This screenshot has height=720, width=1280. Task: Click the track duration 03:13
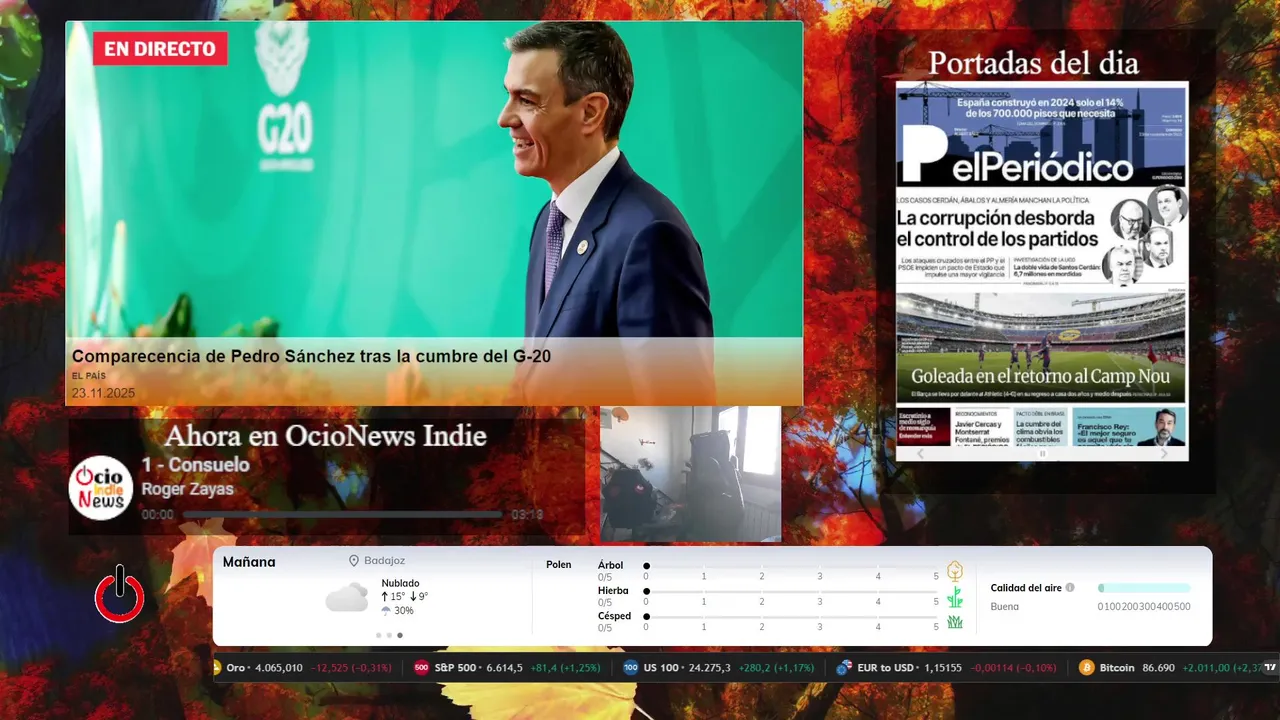tap(527, 515)
